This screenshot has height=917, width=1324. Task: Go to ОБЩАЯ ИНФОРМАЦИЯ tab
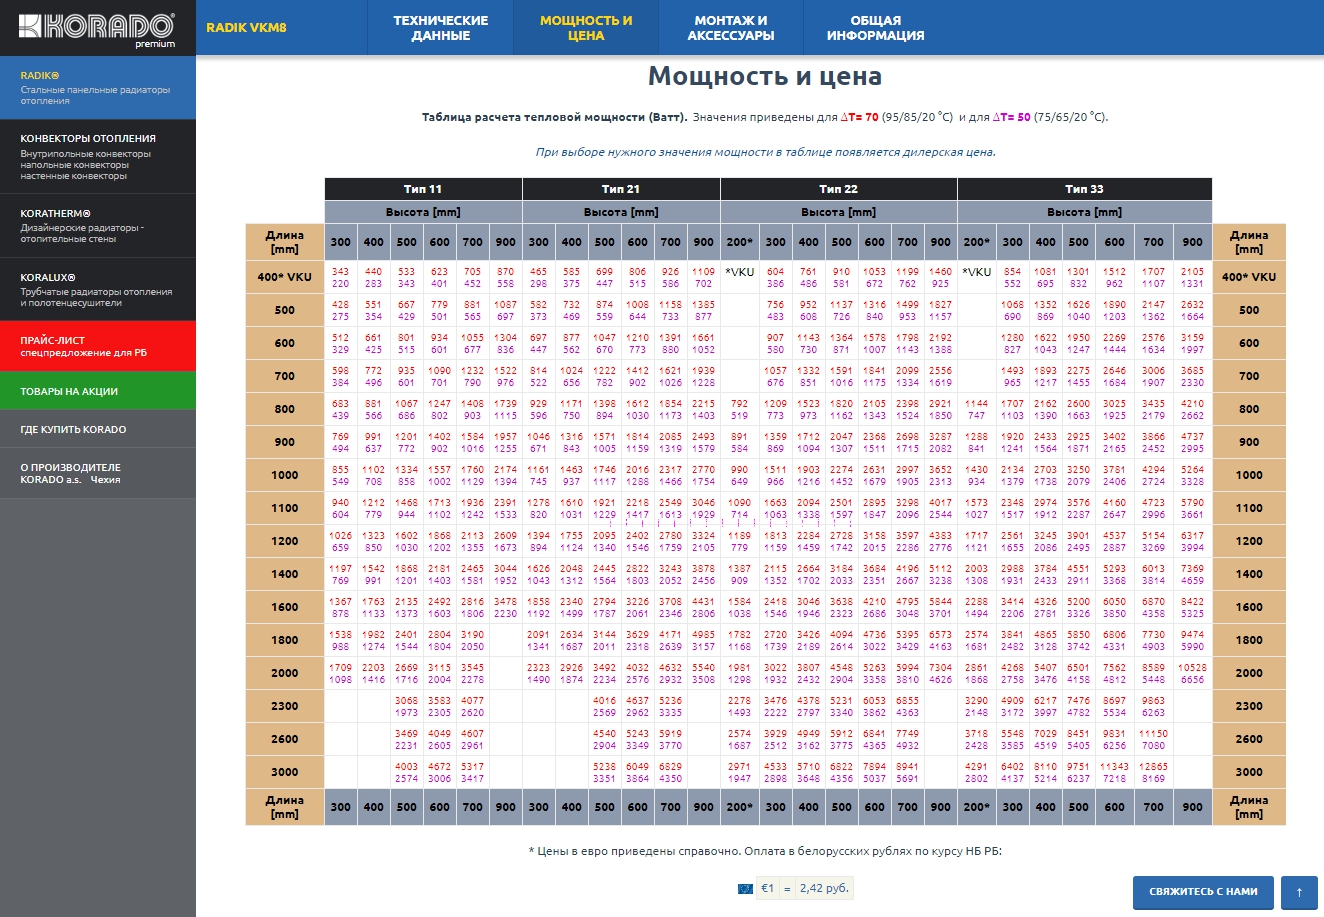(875, 28)
